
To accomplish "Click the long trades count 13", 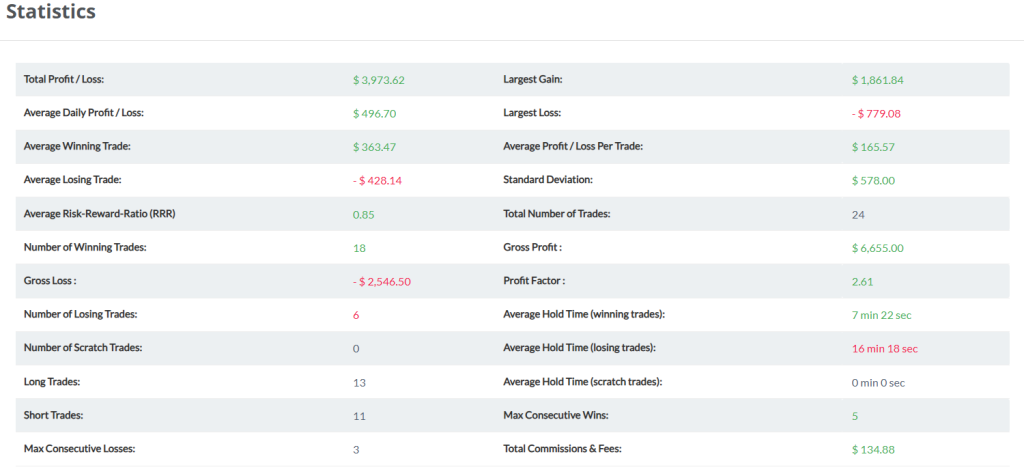I will 359,382.
